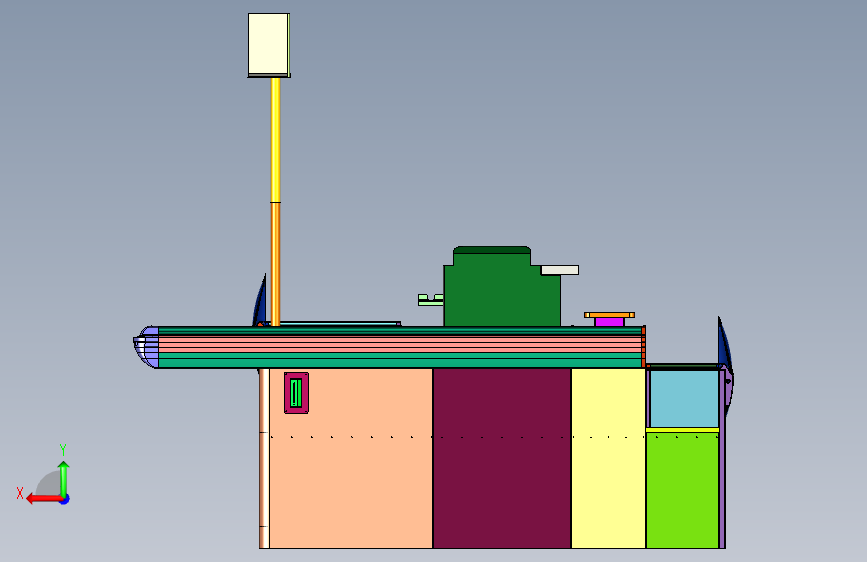This screenshot has width=867, height=562.
Task: Select the magenta block under orange flange
Action: 609,322
